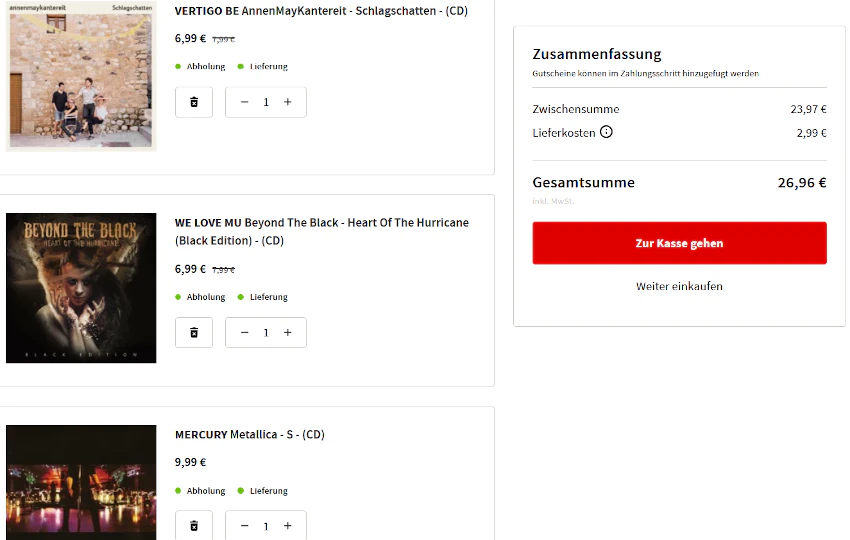This screenshot has height=540, width=850.
Task: Open AnnenMayKantereit Schlagschatten album cover
Action: click(81, 75)
